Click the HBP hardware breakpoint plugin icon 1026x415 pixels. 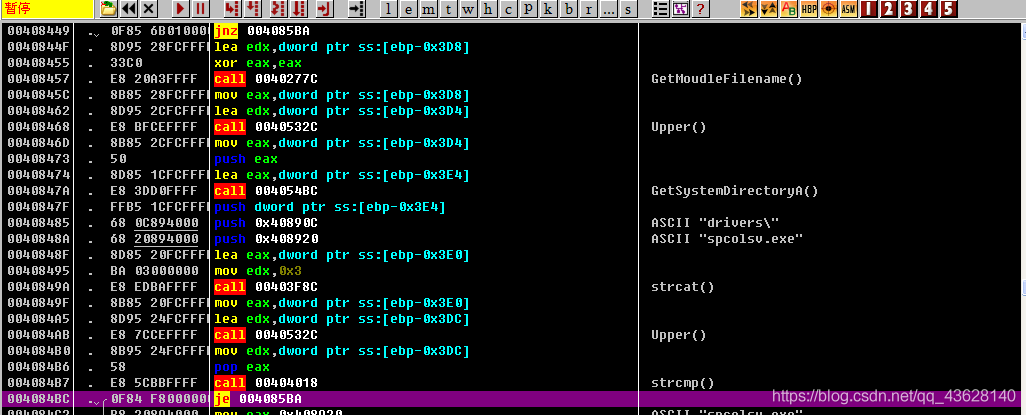pyautogui.click(x=808, y=9)
